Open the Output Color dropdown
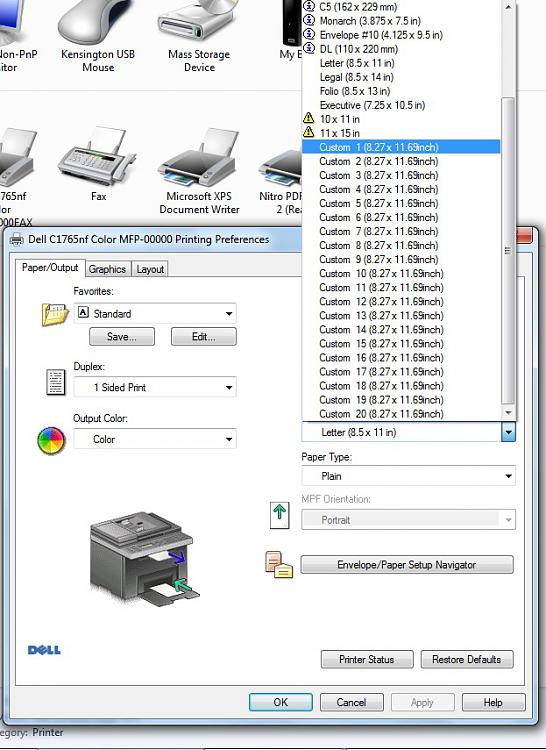The height and width of the screenshot is (750, 546). coord(155,439)
